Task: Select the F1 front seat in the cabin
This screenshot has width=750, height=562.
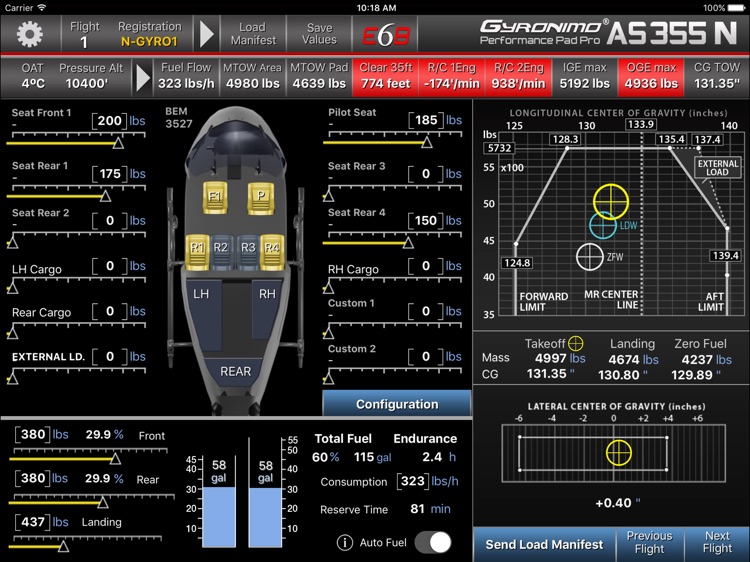Action: [x=215, y=197]
